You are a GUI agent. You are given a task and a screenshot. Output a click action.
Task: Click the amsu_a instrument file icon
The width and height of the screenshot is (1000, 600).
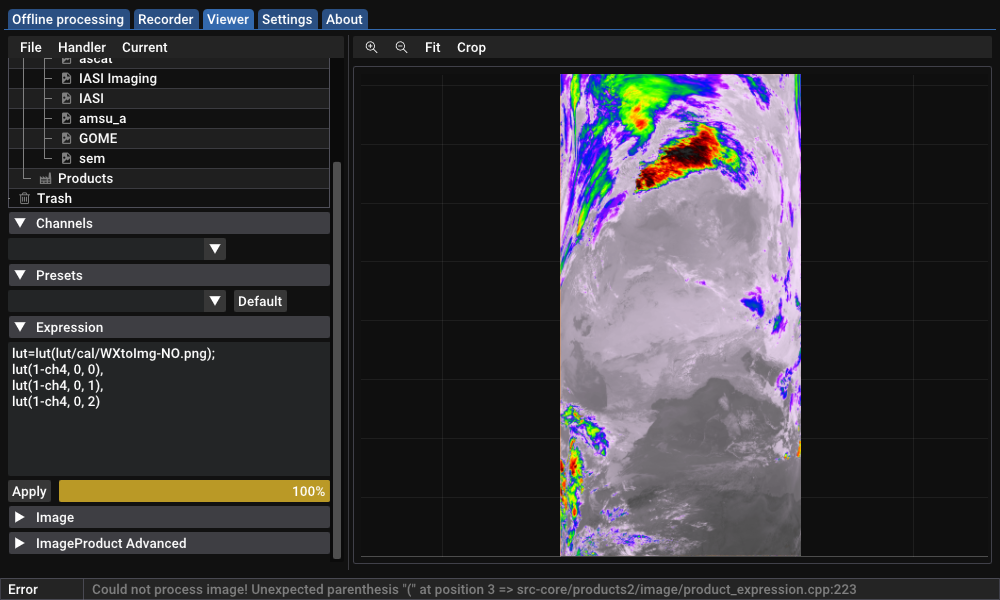point(66,119)
